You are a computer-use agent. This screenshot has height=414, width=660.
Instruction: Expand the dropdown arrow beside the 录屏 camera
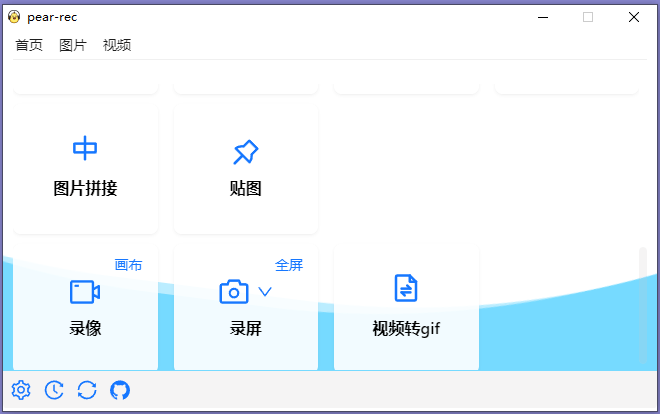coord(265,291)
